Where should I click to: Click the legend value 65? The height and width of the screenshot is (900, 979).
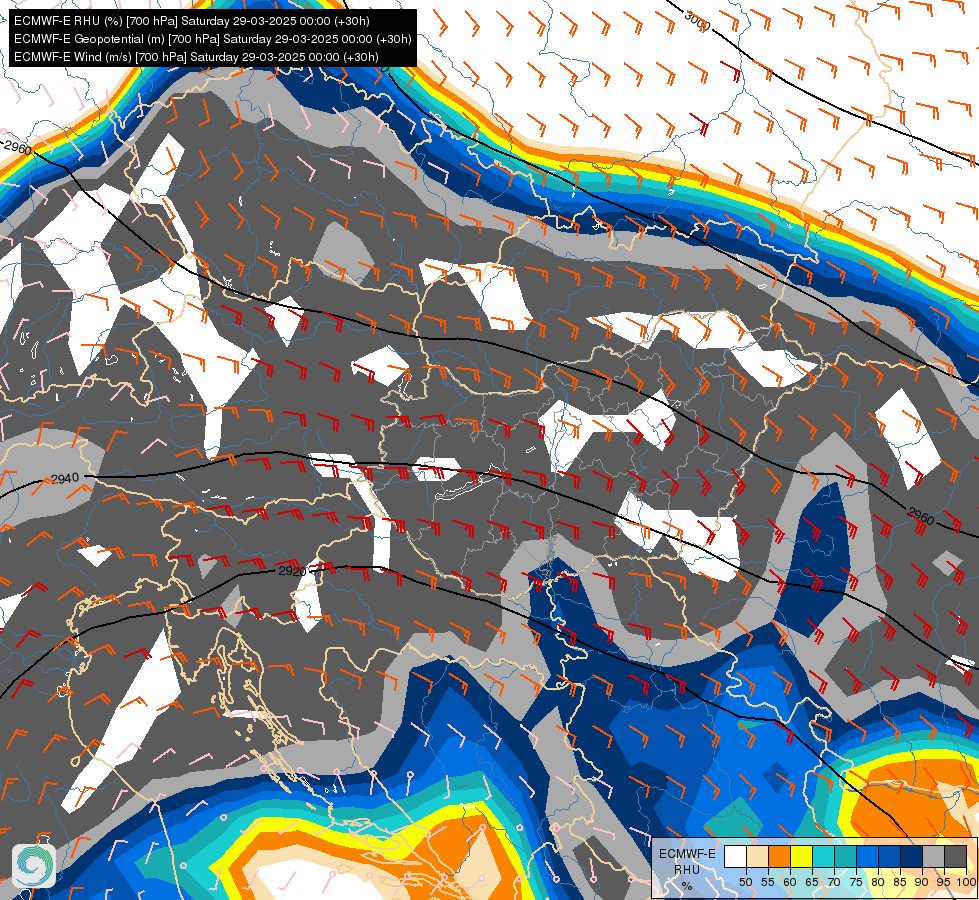812,882
